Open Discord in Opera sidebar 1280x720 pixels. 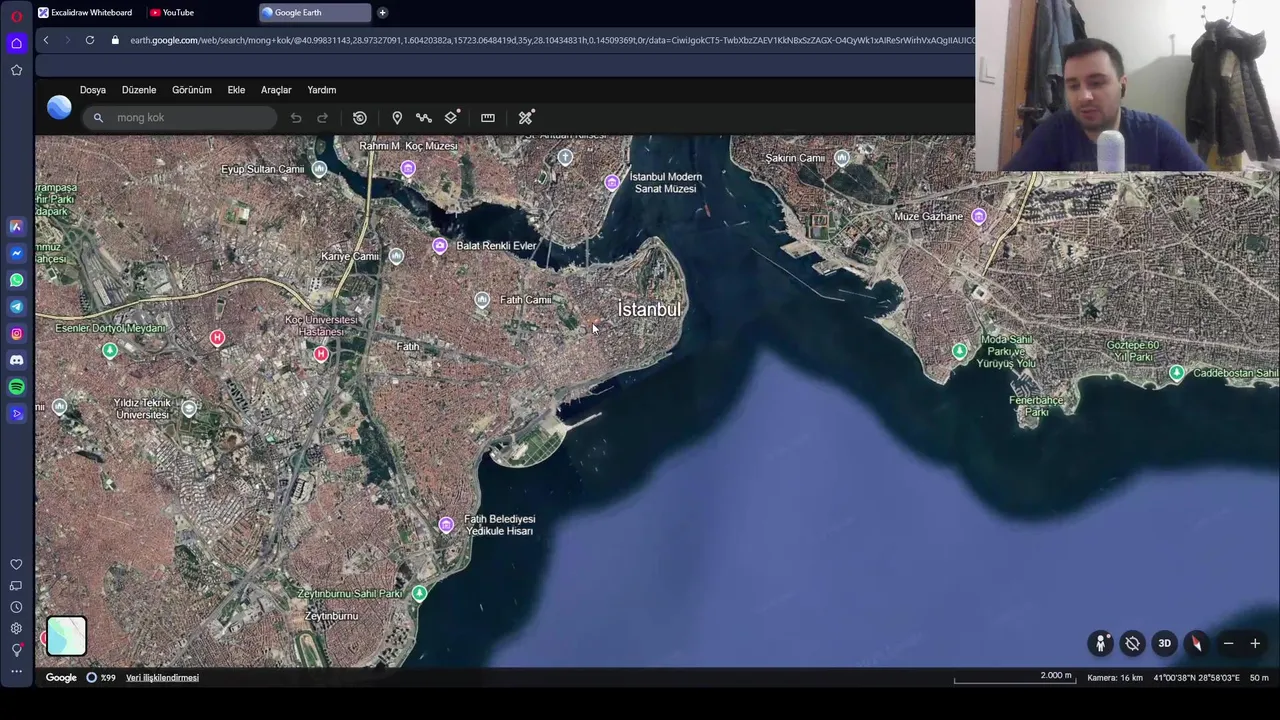coord(16,360)
